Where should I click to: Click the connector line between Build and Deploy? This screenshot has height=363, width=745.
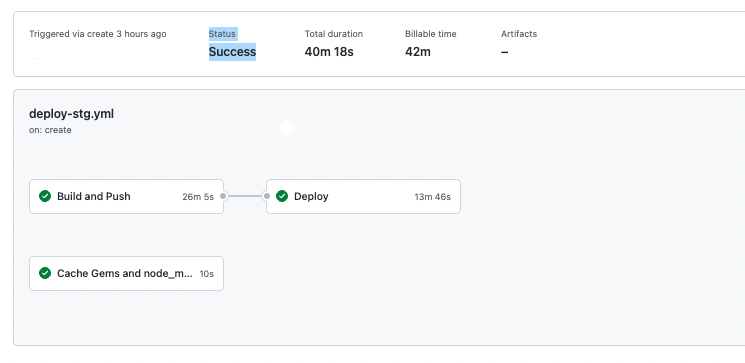[x=245, y=196]
